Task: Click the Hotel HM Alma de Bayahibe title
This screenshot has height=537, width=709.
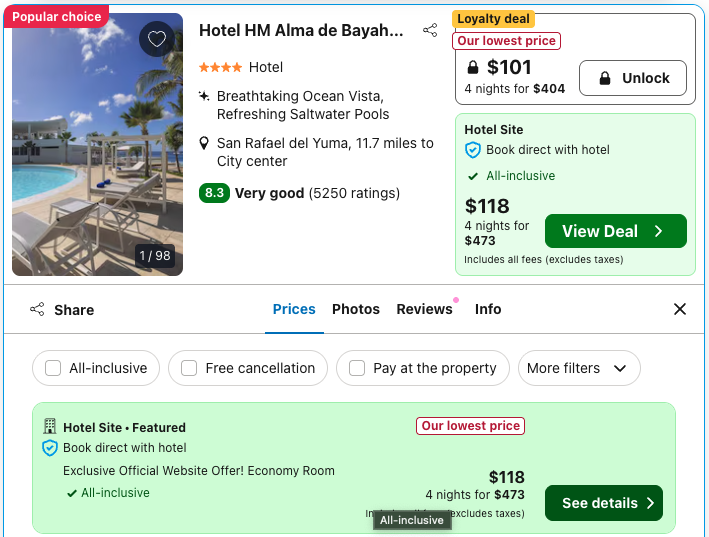Action: (301, 30)
